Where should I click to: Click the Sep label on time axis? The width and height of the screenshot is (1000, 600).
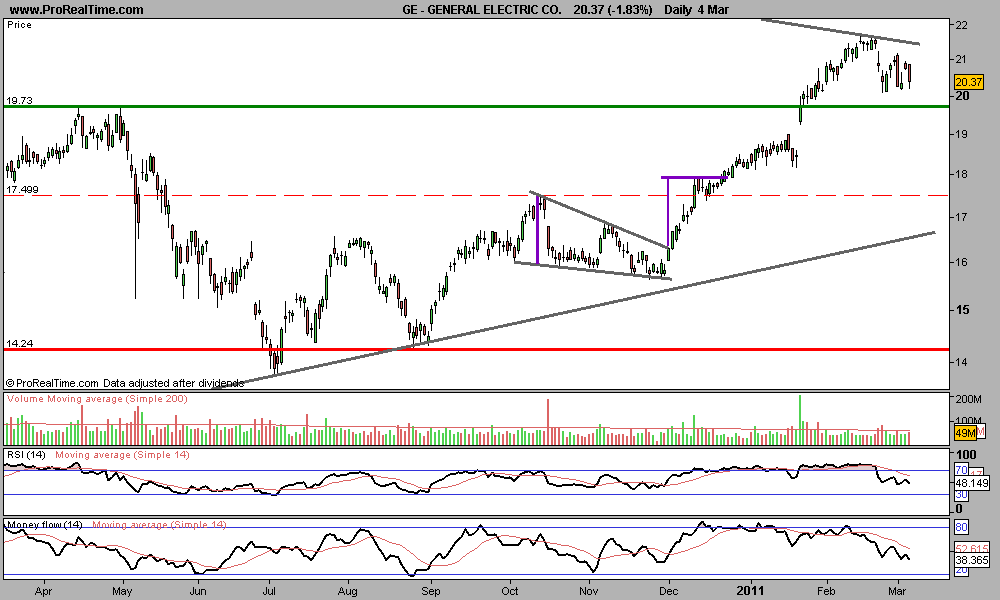tap(430, 591)
